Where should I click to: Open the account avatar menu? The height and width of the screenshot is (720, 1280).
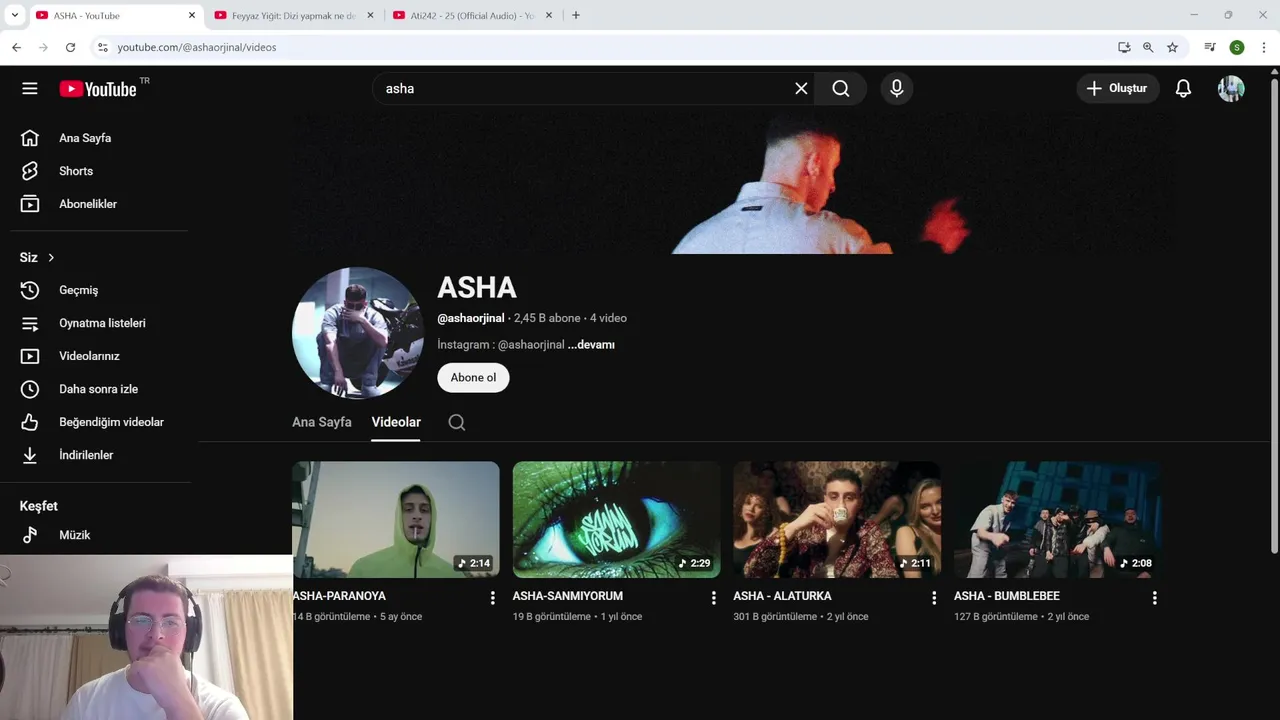pyautogui.click(x=1231, y=89)
